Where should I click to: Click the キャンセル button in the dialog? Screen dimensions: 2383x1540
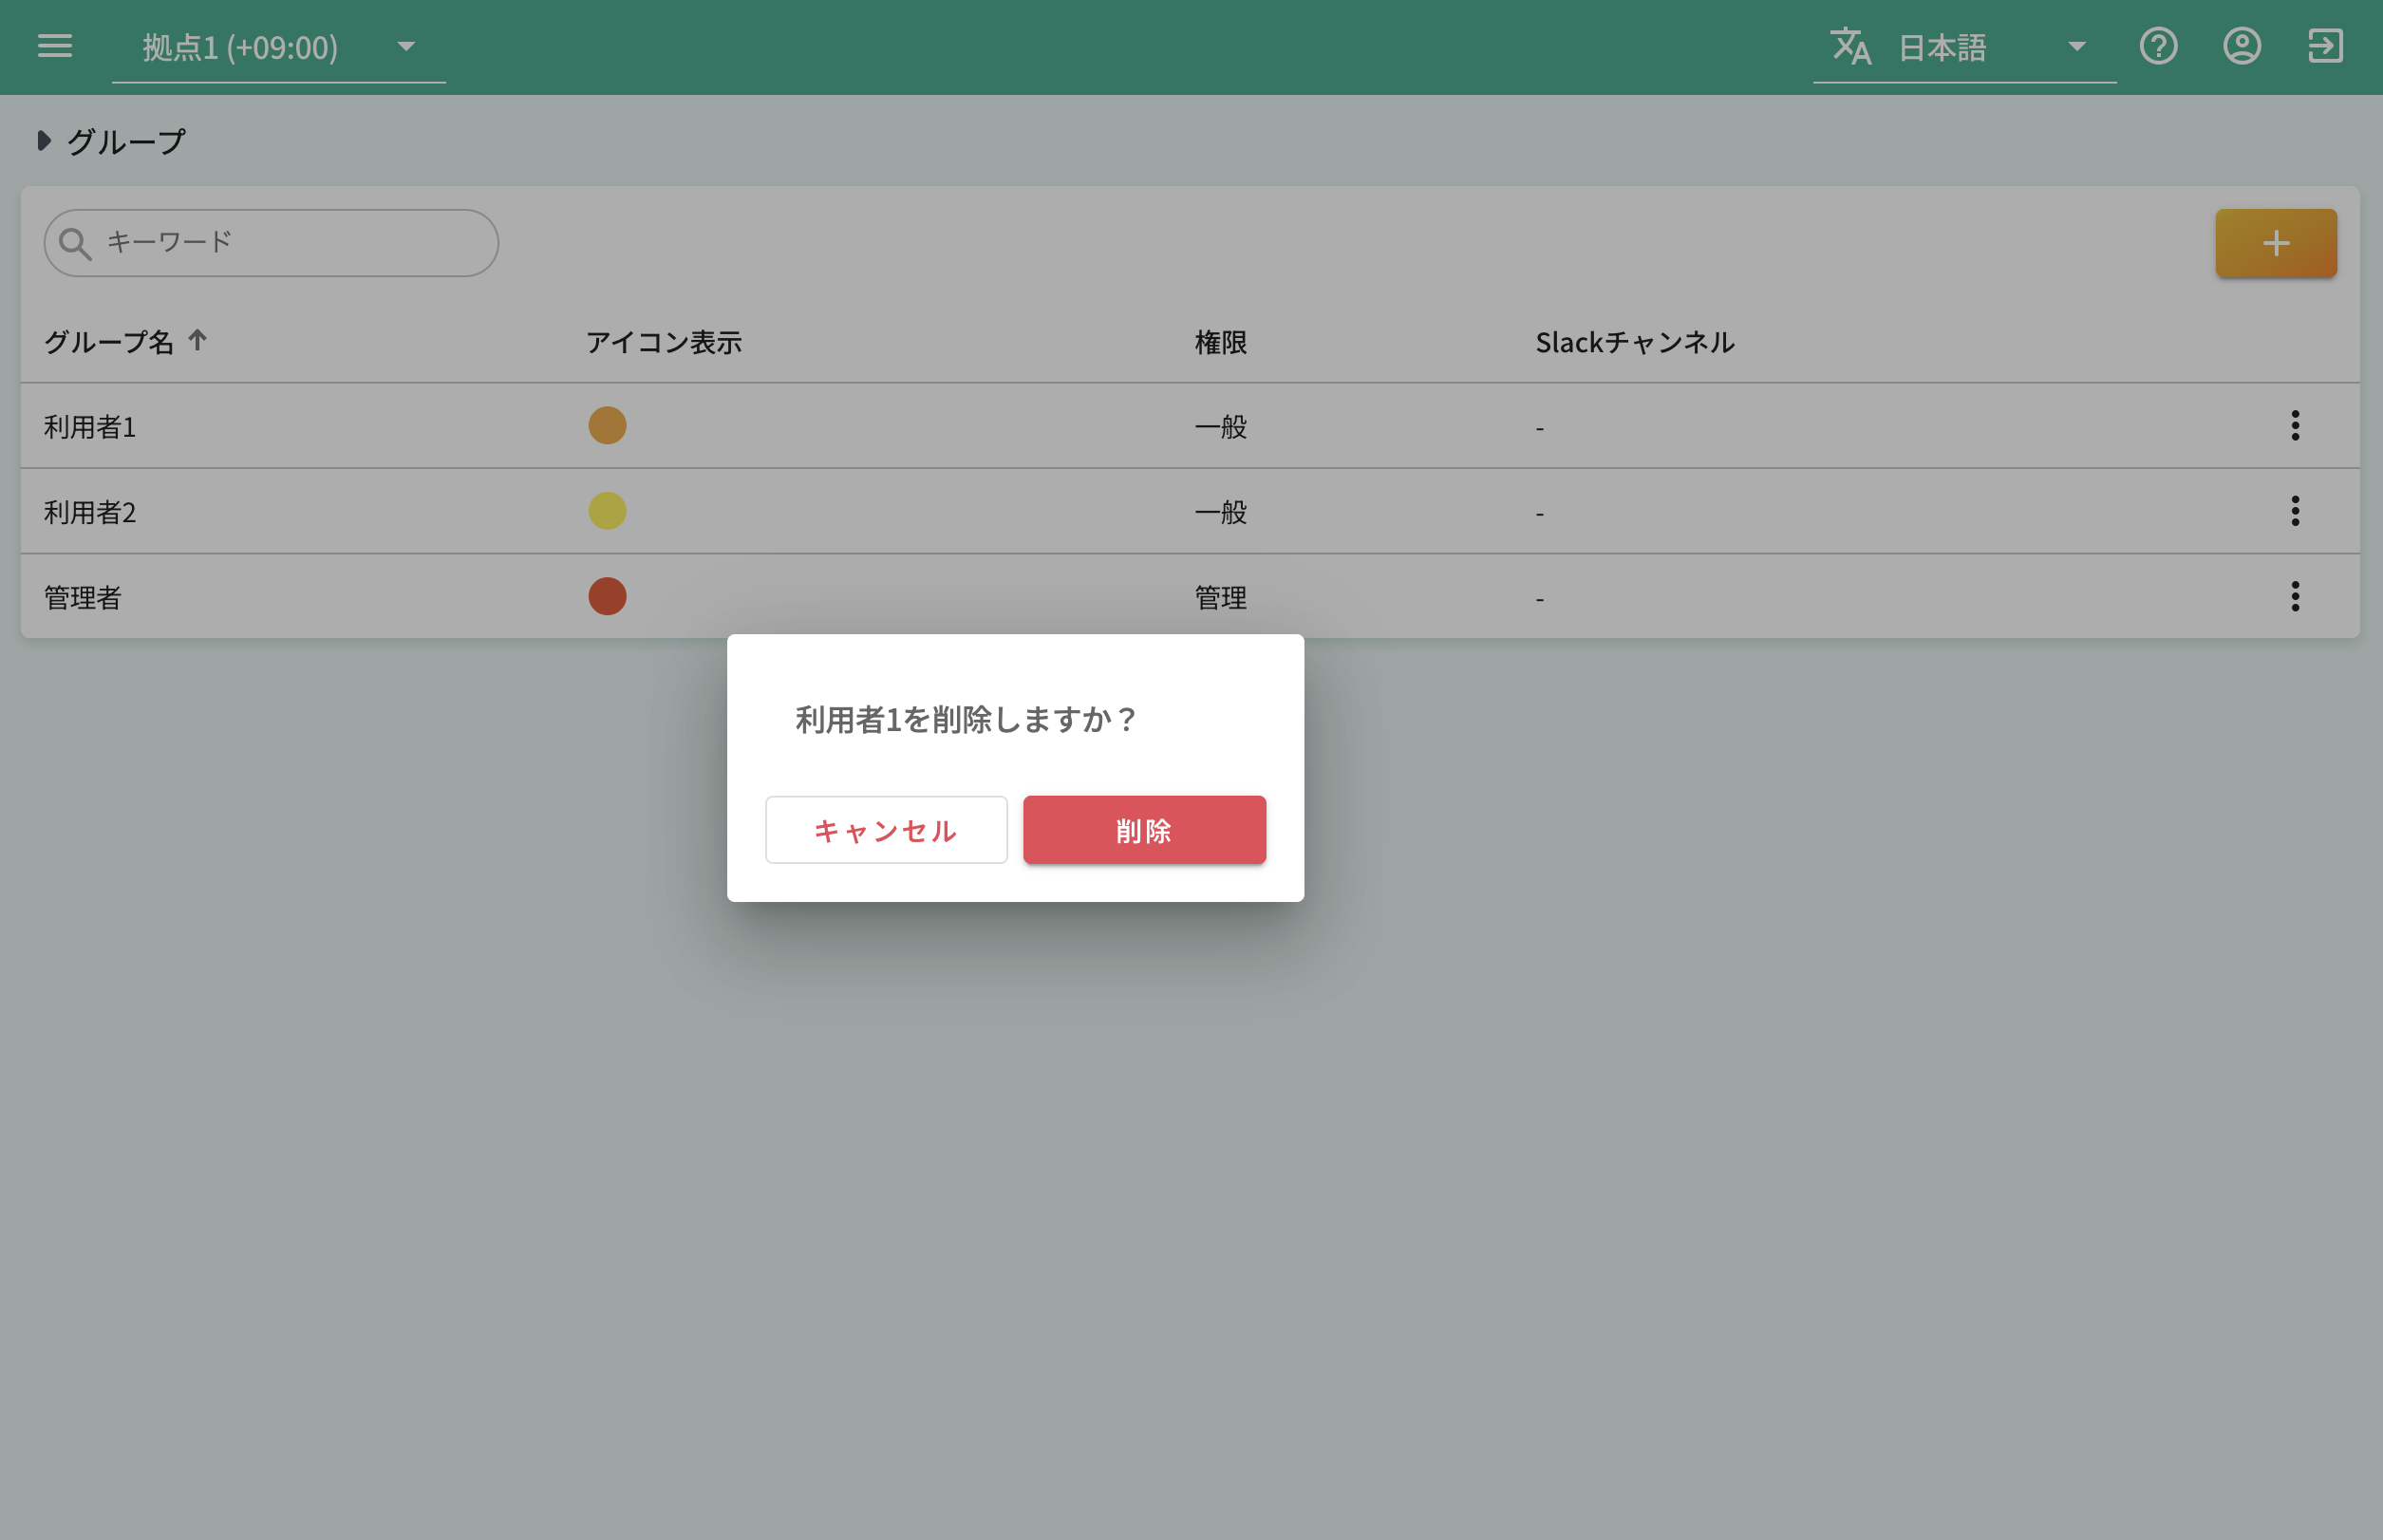[885, 829]
